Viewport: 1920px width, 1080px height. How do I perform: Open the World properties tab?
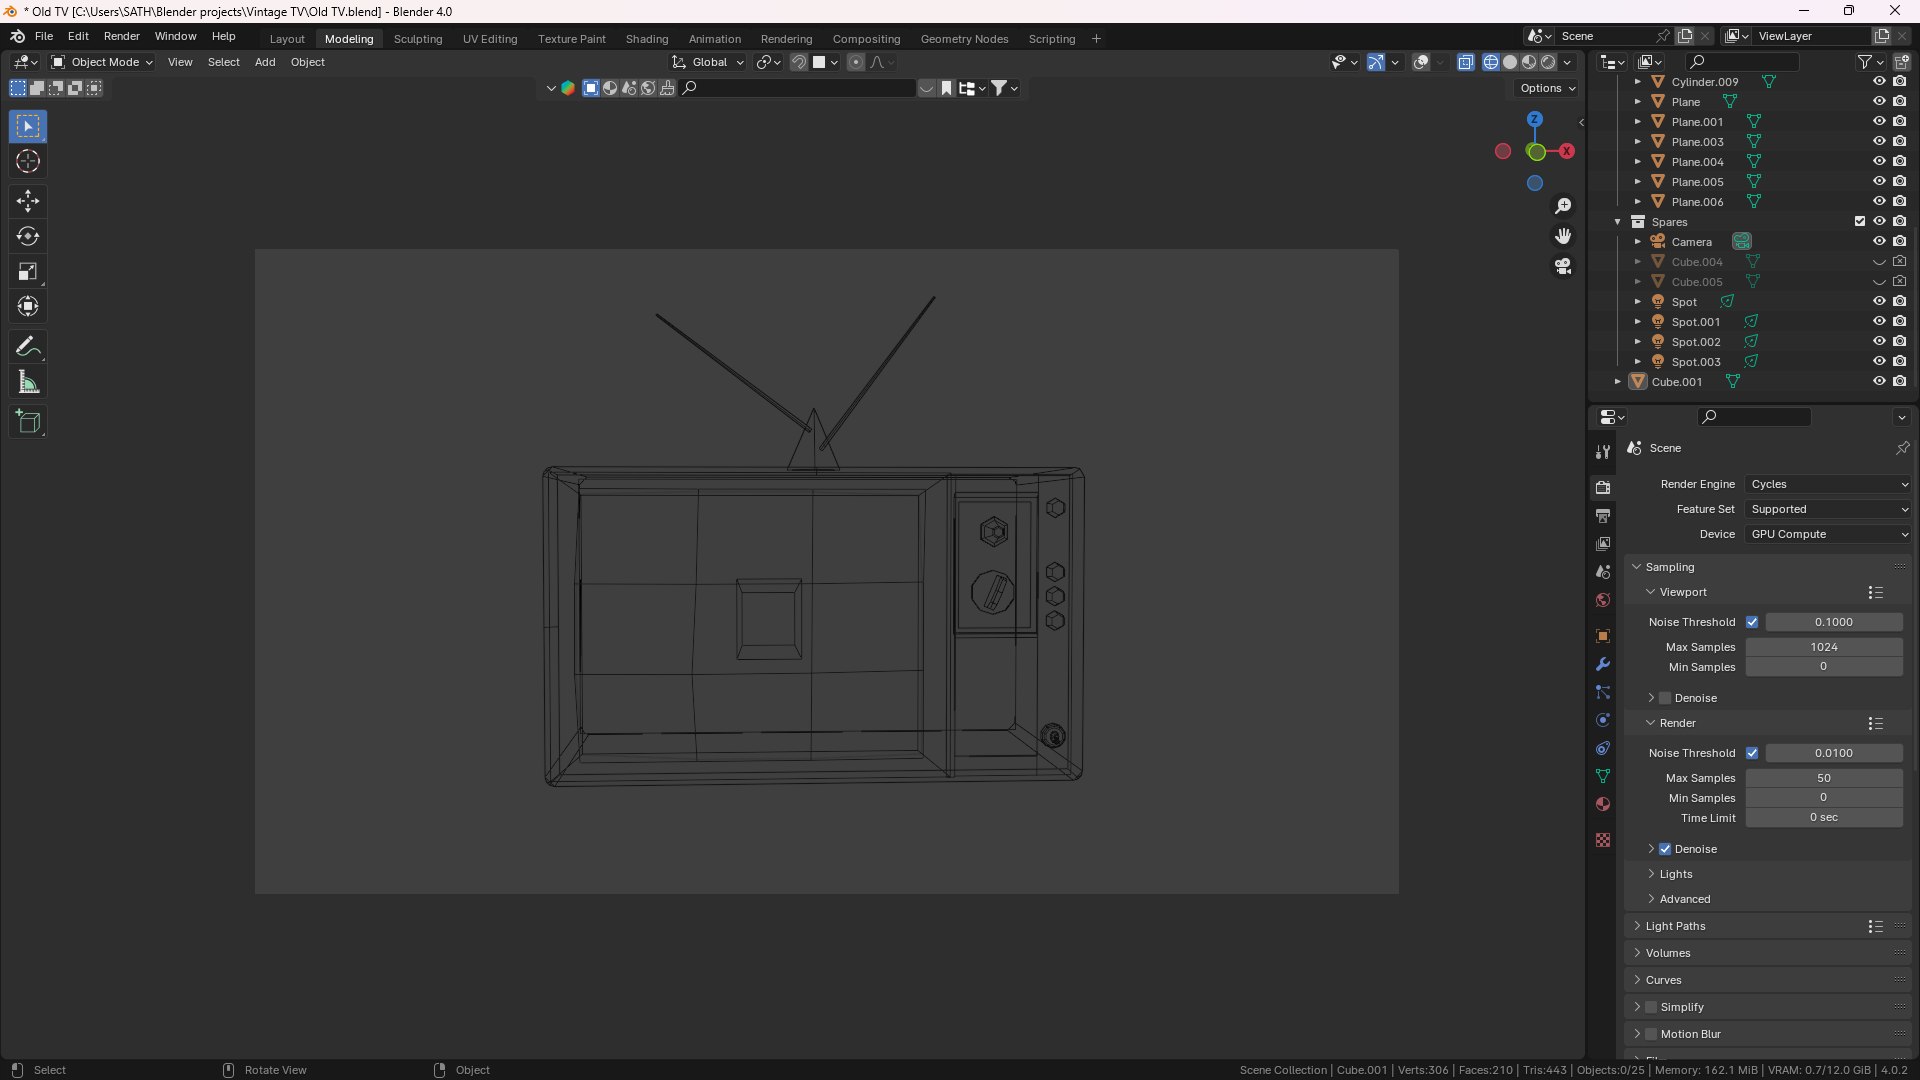coord(1603,600)
